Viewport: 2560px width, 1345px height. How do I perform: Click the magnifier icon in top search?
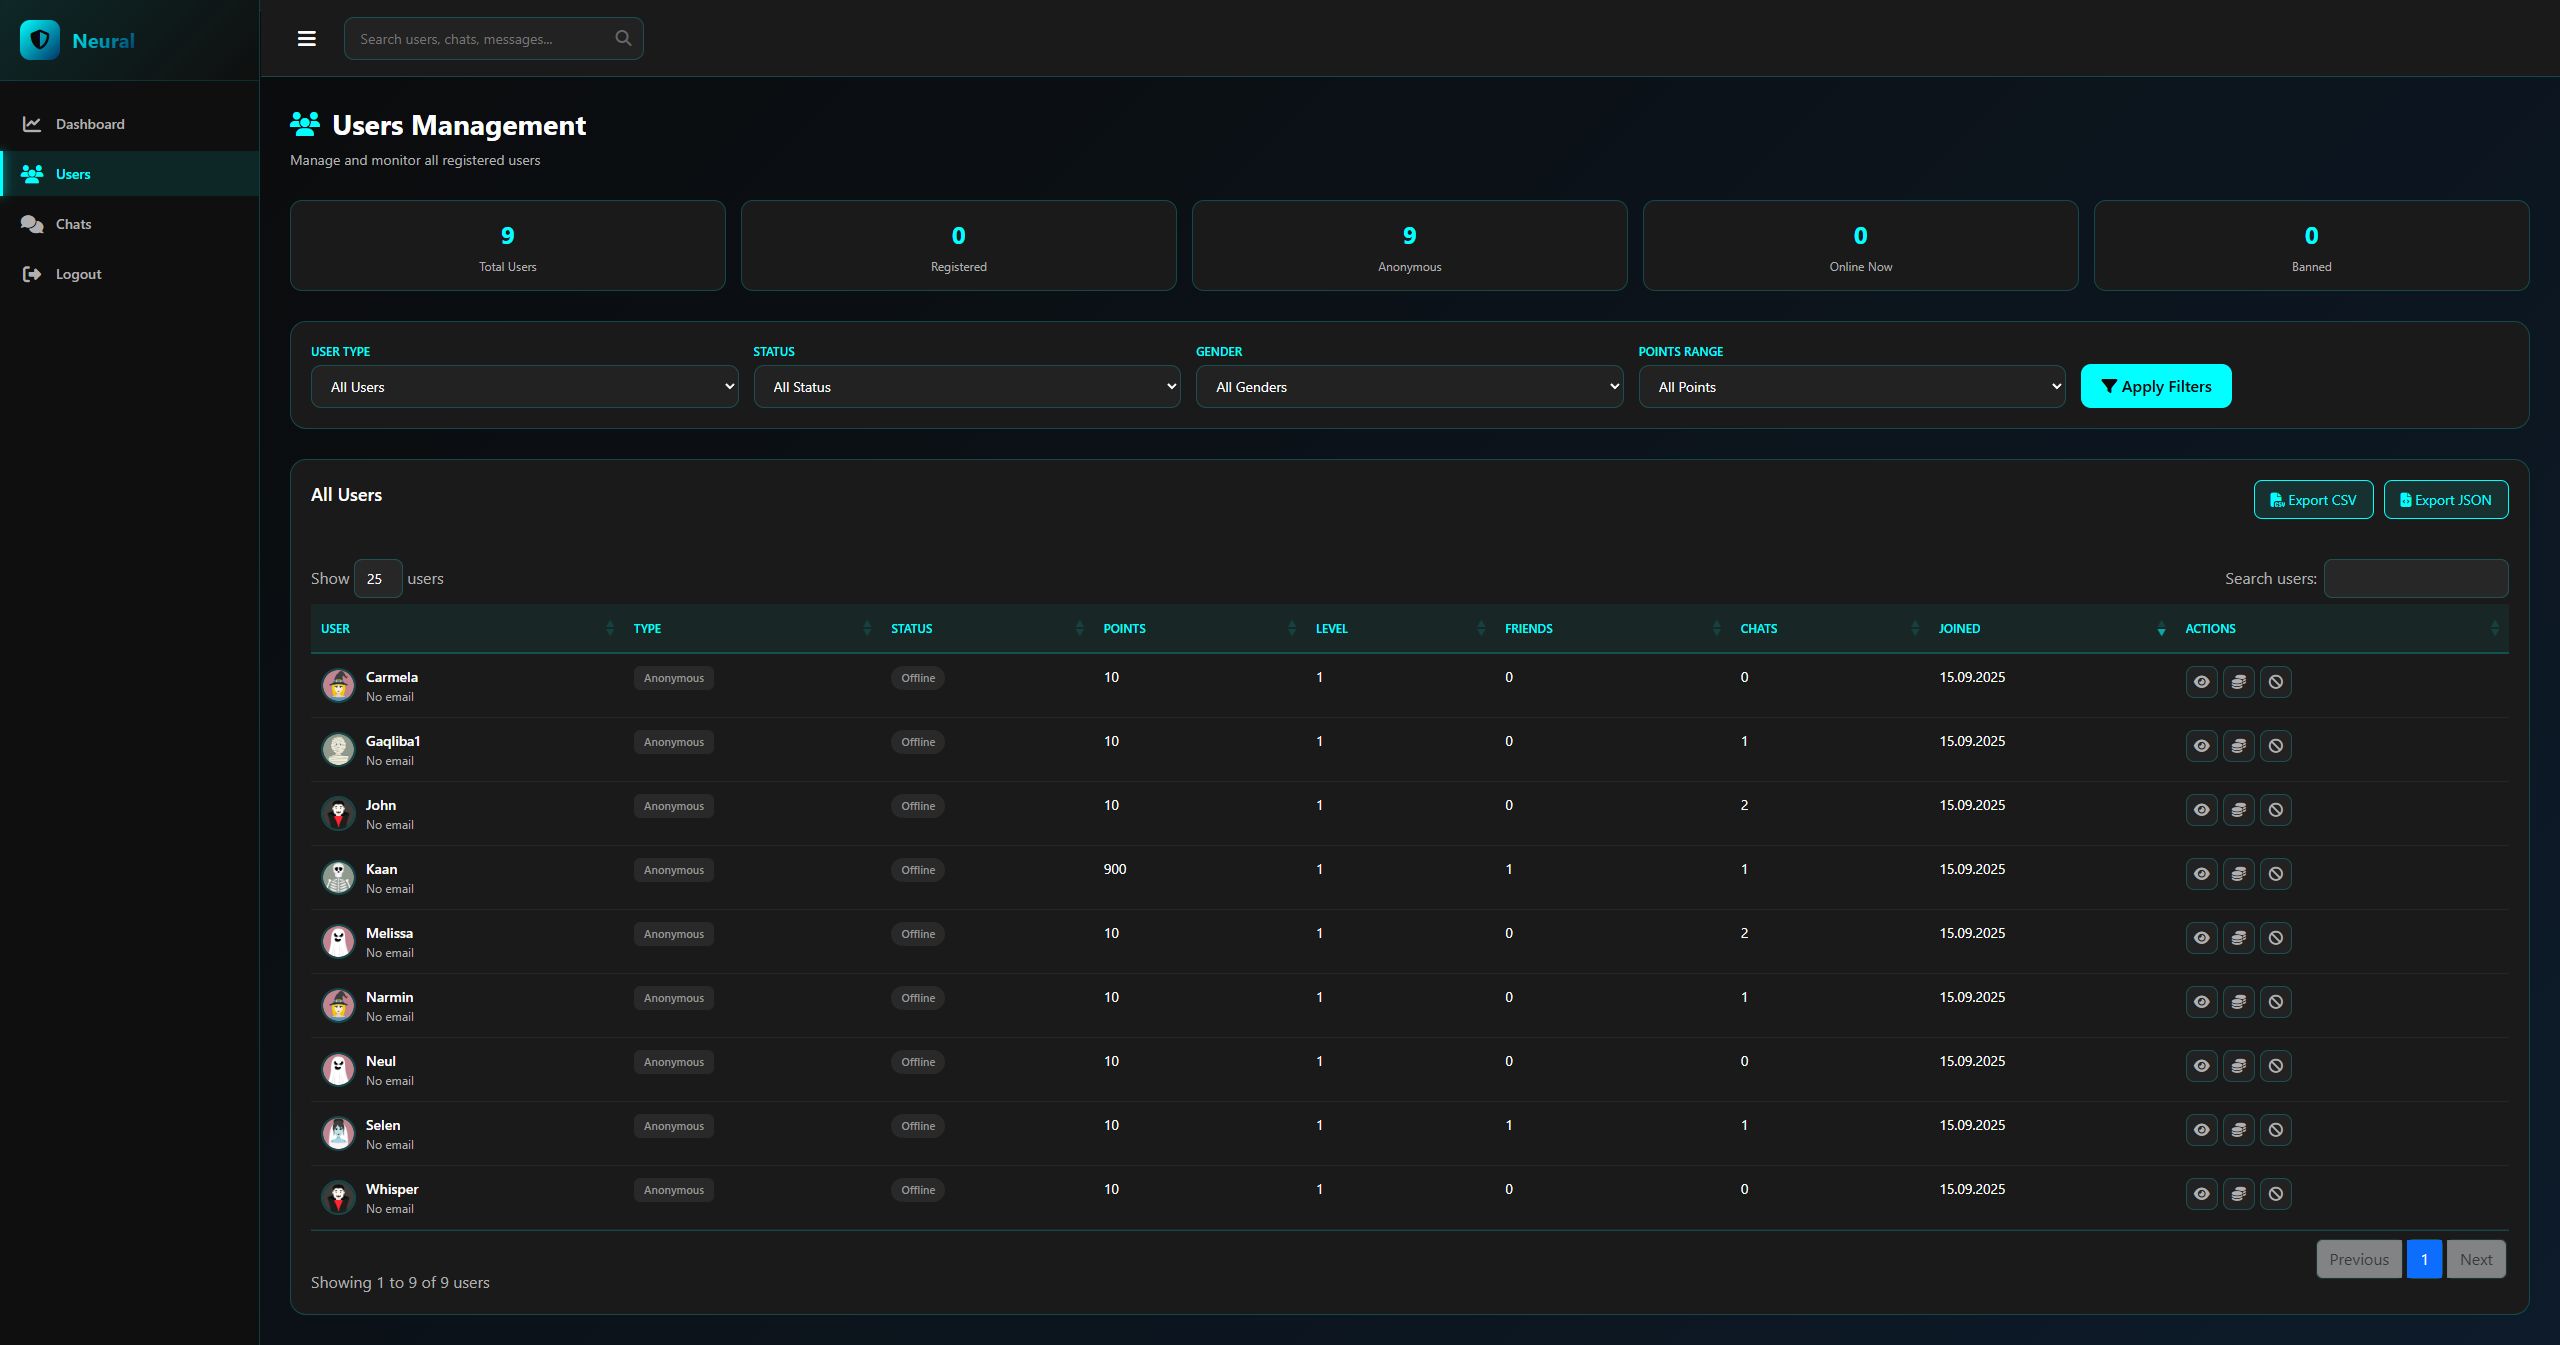click(623, 39)
